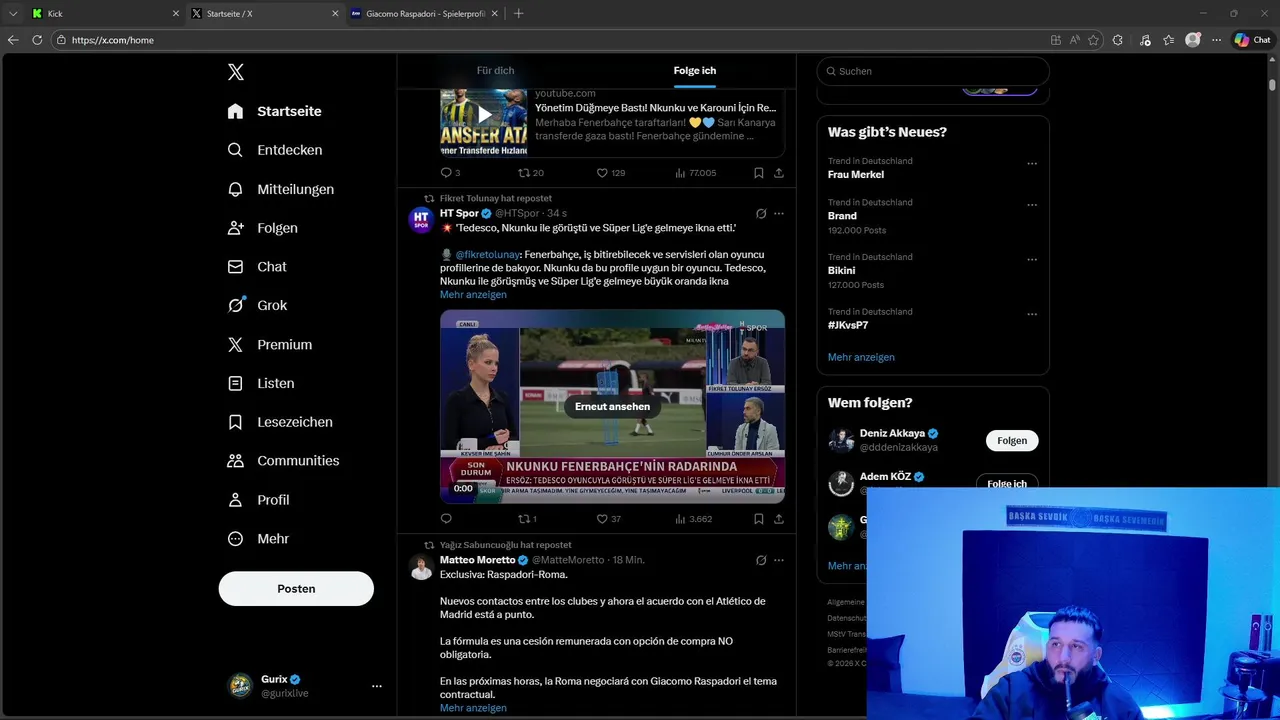Play the Fenerbahçe YouTube video thumbnail
1280x720 pixels.
(484, 115)
